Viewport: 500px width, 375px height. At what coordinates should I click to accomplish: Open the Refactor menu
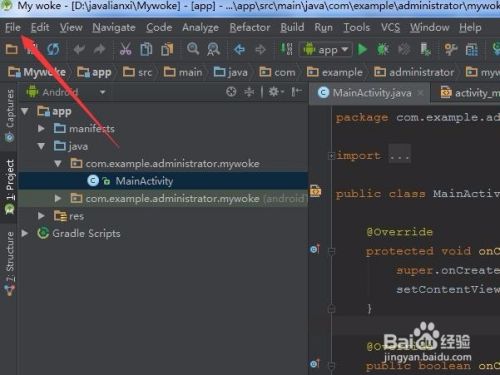[x=250, y=27]
